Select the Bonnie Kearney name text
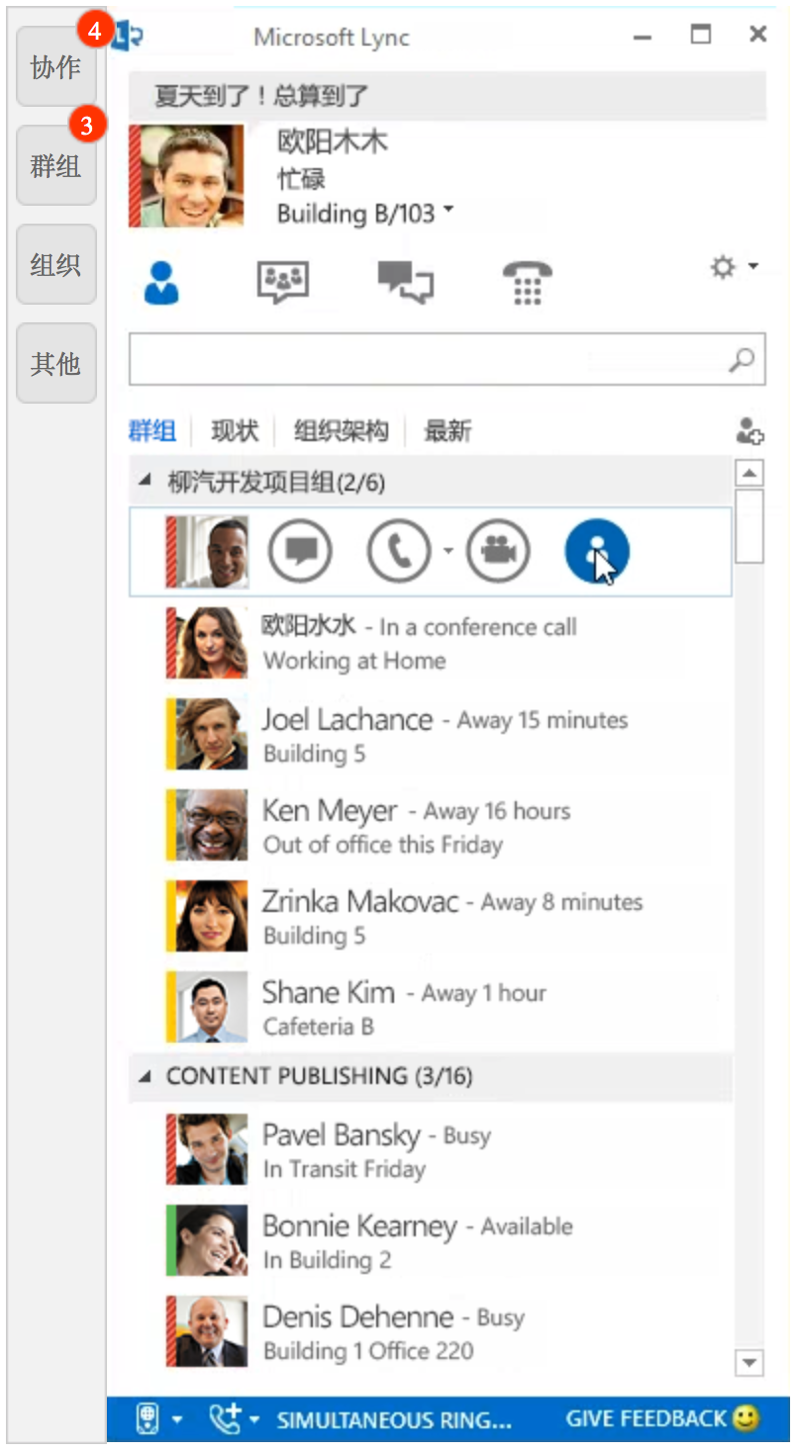 tap(359, 1226)
